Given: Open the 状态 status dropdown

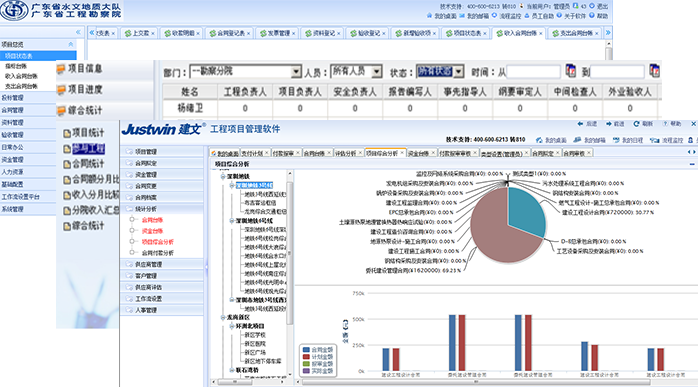Looking at the screenshot, I should click(x=459, y=72).
